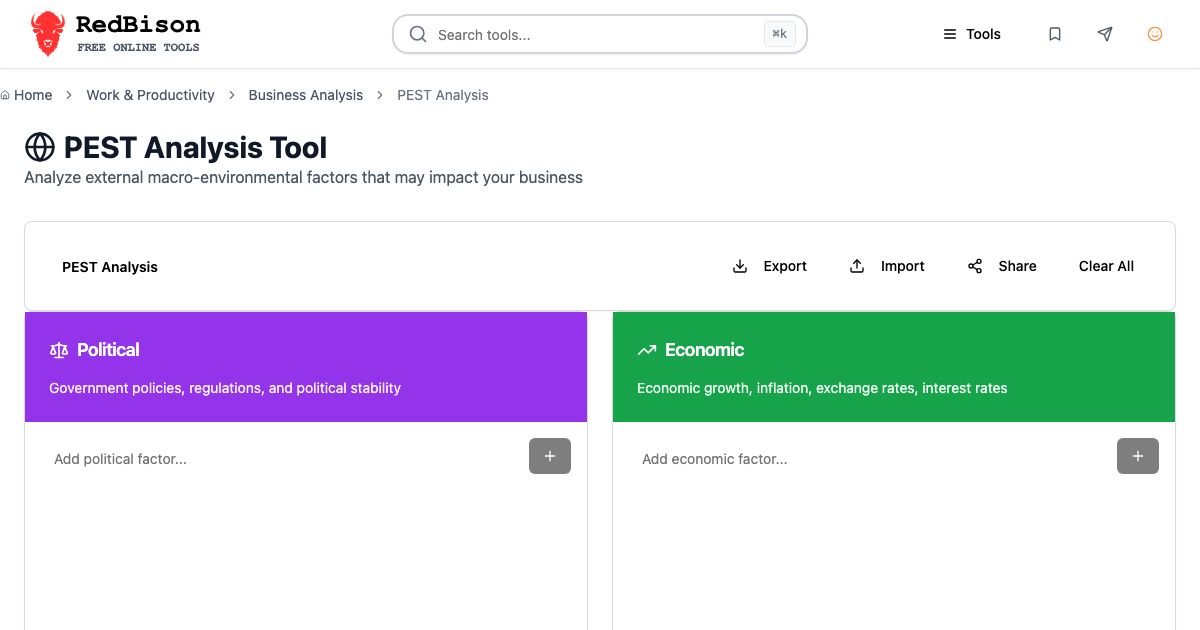The width and height of the screenshot is (1200, 630).
Task: Click the ⌘K shortcut badge
Action: [x=780, y=34]
